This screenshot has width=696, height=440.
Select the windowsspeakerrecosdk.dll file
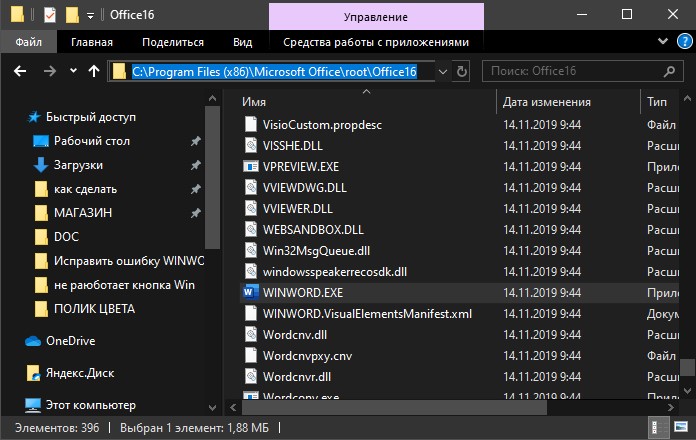click(335, 272)
